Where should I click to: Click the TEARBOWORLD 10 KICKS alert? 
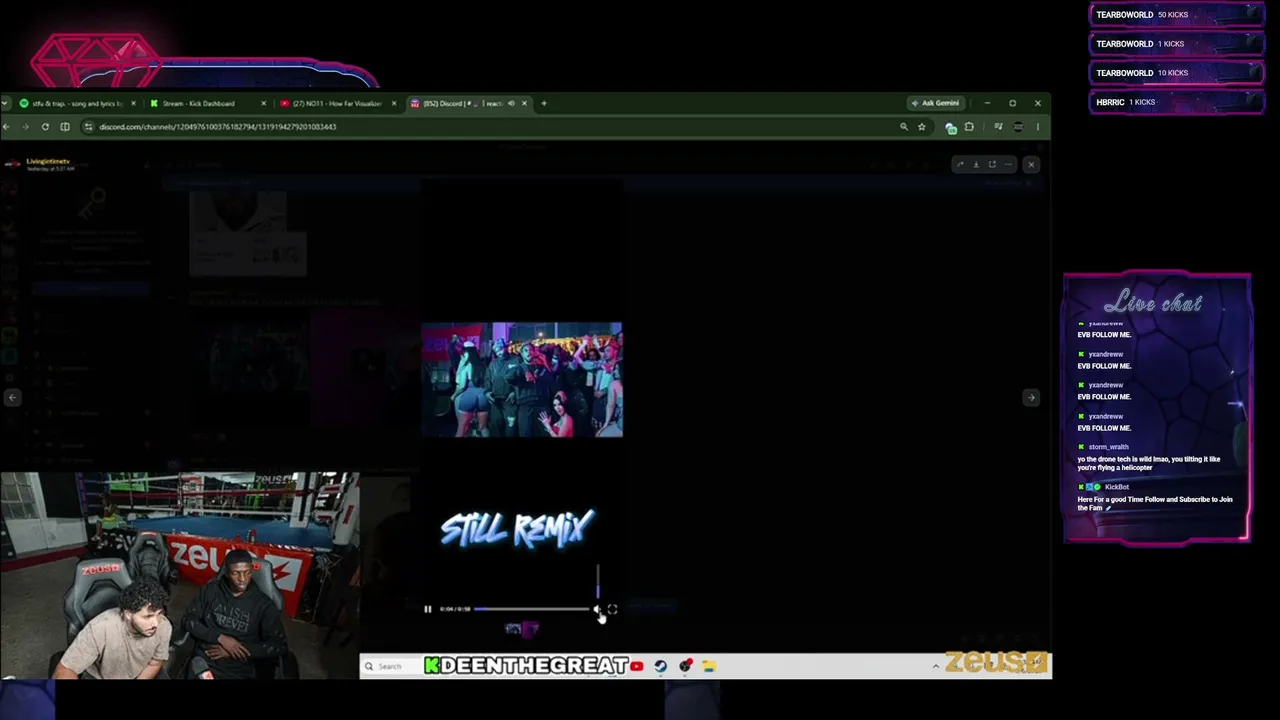pyautogui.click(x=1176, y=73)
